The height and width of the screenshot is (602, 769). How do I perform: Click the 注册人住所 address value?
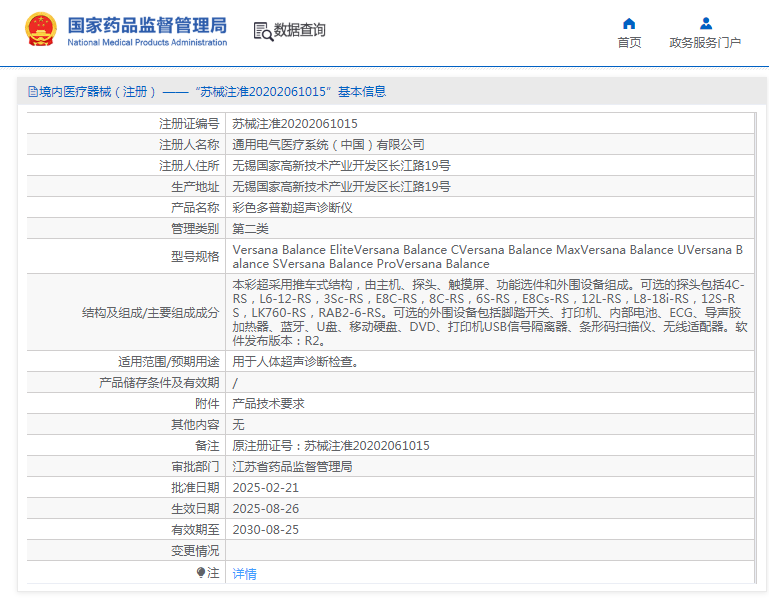click(x=341, y=166)
